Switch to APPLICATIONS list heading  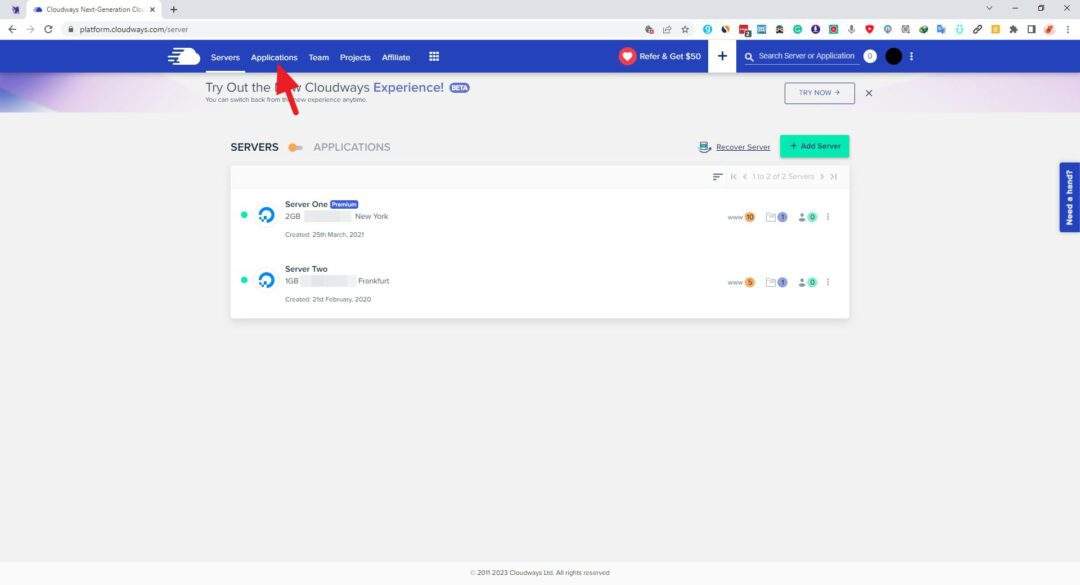tap(352, 147)
